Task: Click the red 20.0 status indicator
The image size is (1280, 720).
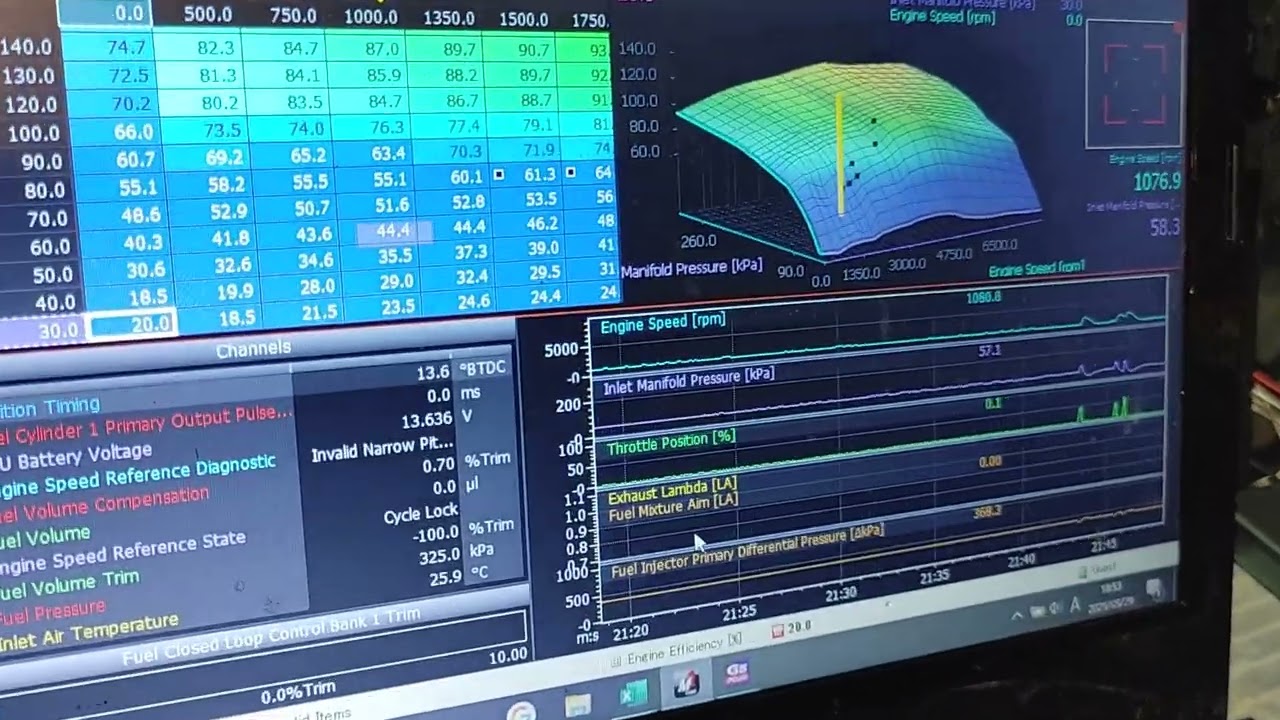Action: click(x=790, y=628)
